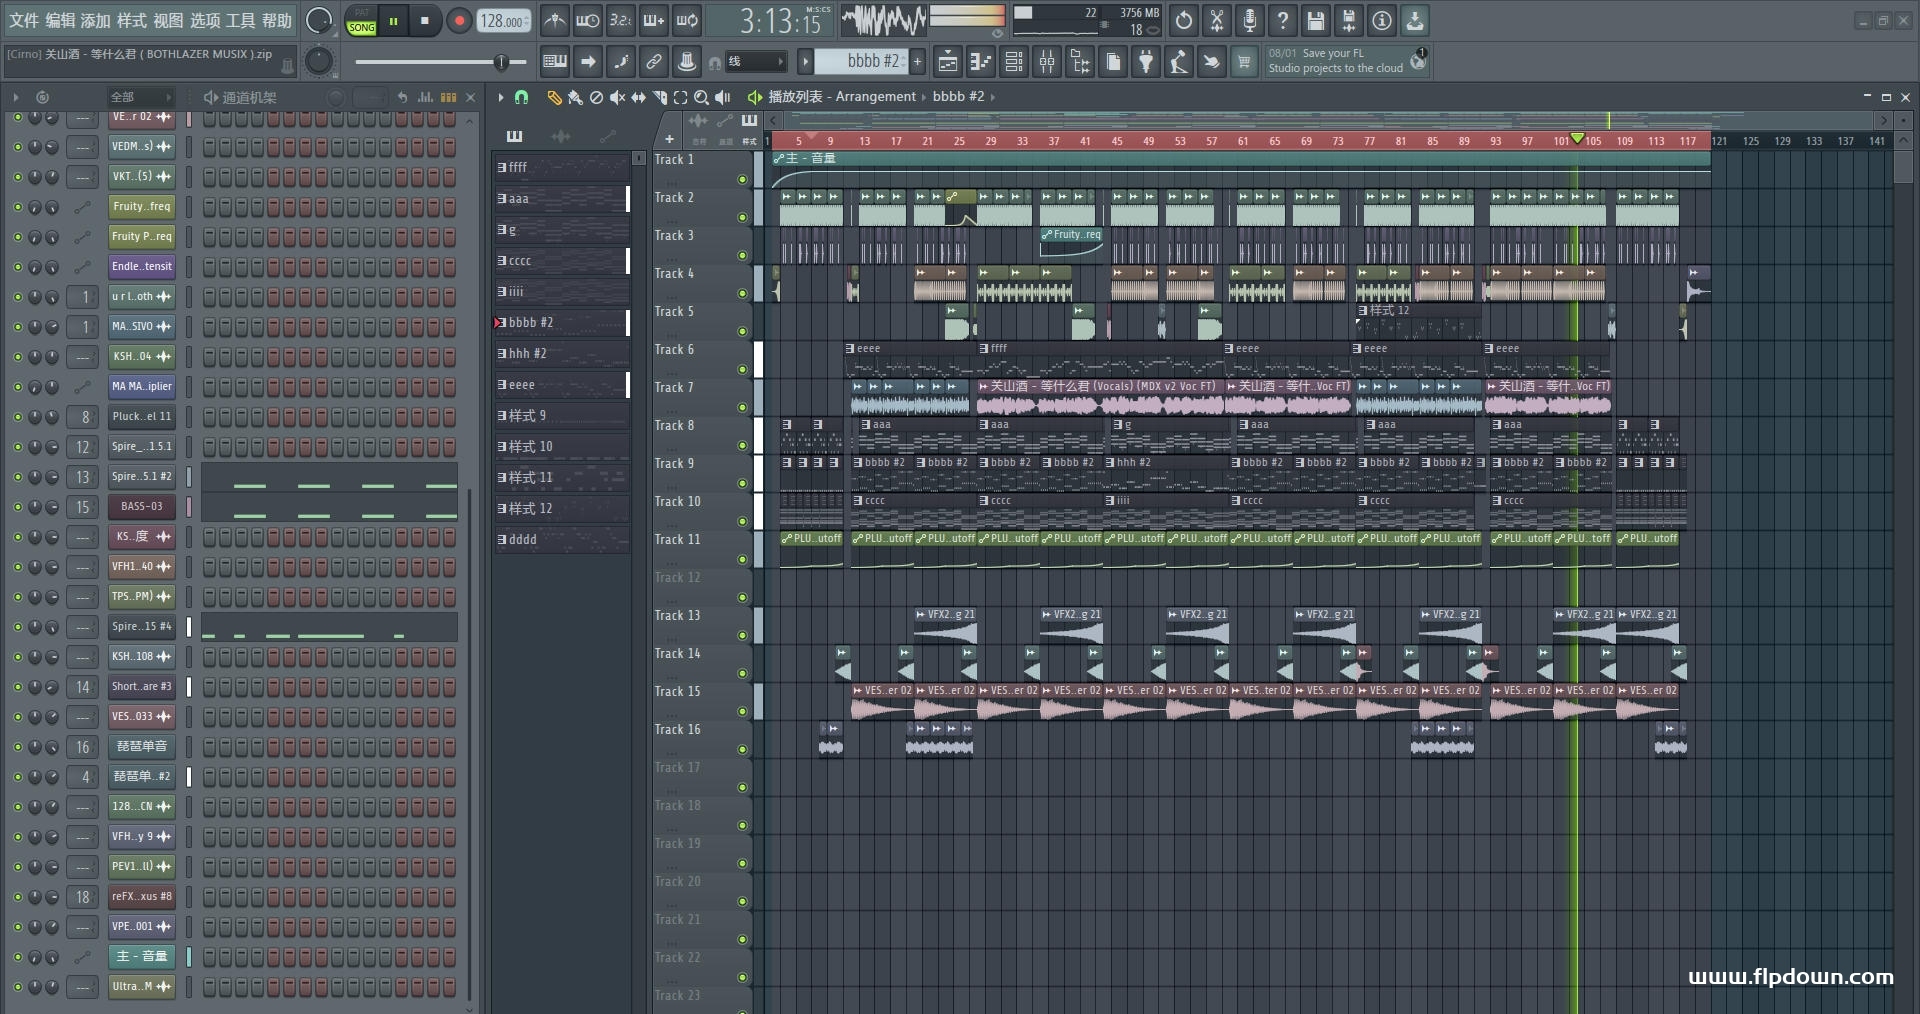
Task: Open the snap setting dropdown 线
Action: [756, 62]
